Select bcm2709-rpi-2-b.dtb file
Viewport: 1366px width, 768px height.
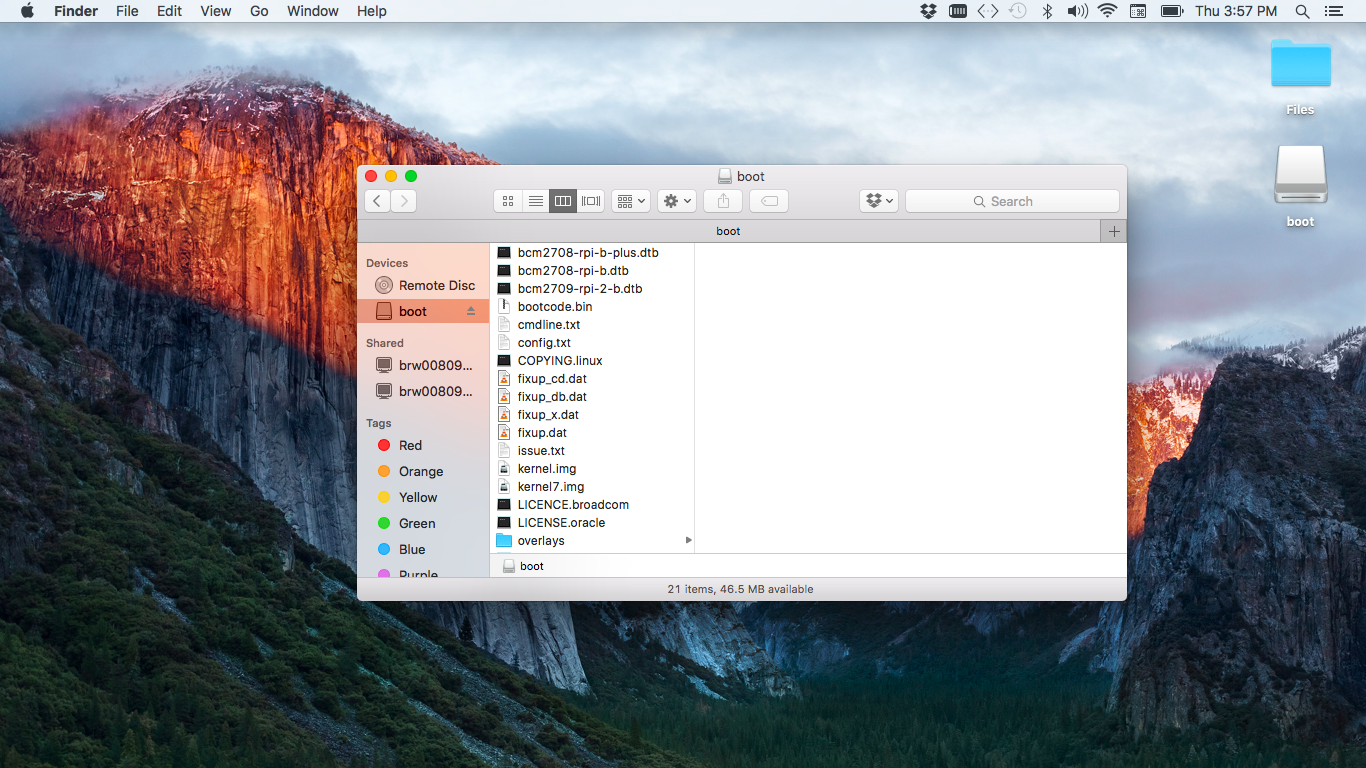pyautogui.click(x=593, y=289)
